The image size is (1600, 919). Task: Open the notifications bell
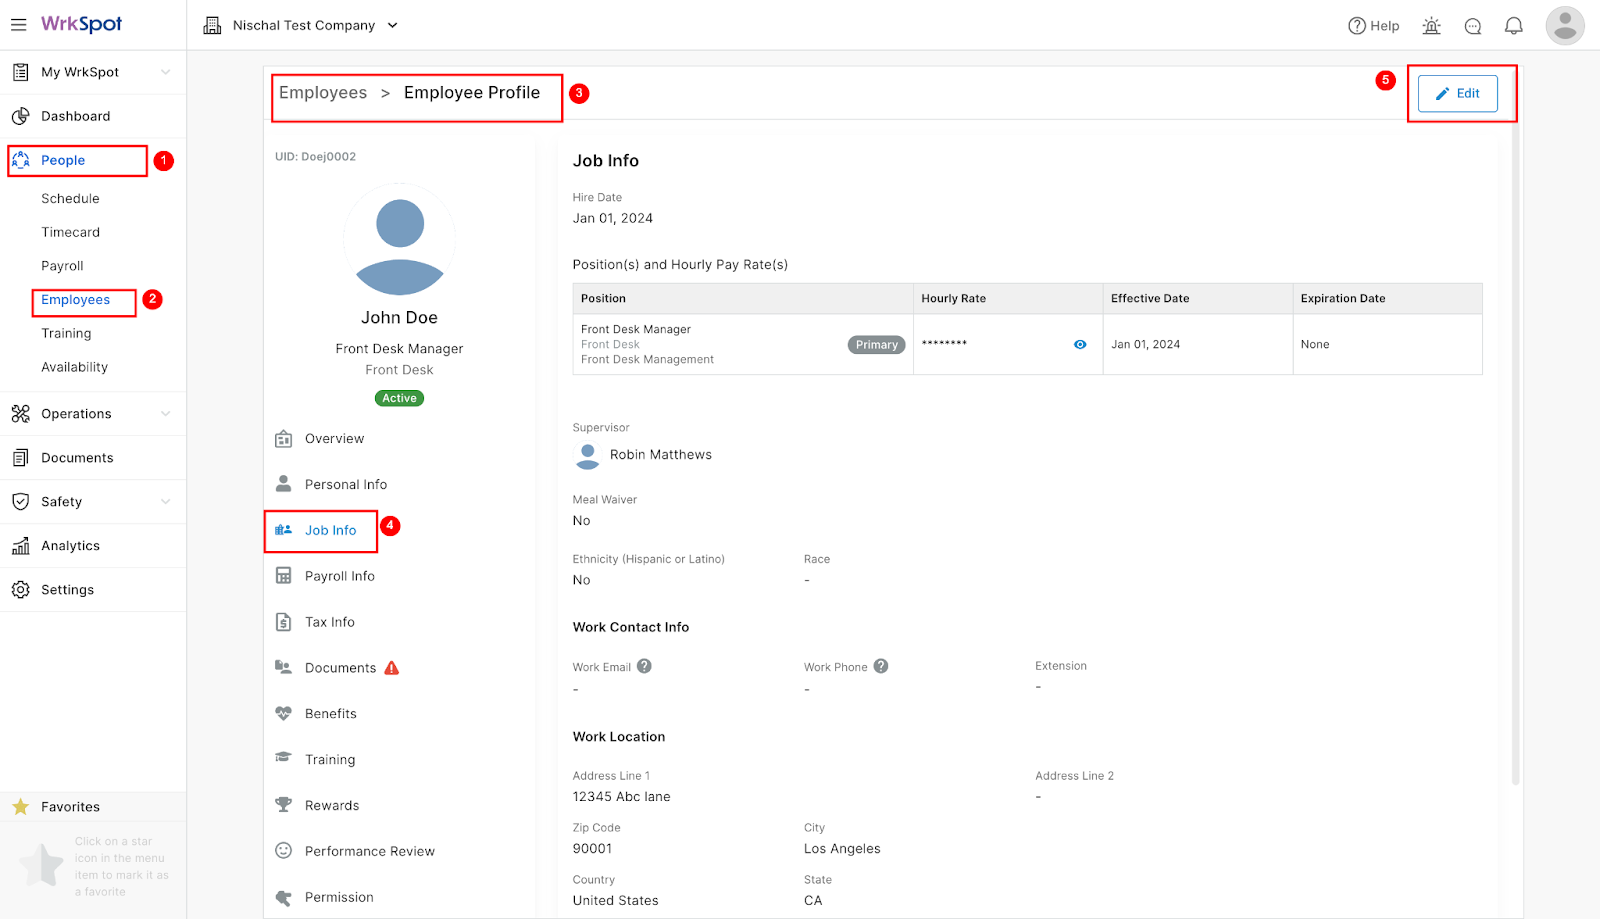pyautogui.click(x=1513, y=25)
